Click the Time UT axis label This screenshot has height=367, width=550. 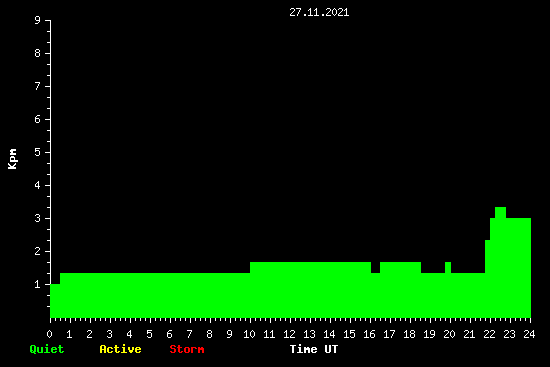pyautogui.click(x=314, y=349)
